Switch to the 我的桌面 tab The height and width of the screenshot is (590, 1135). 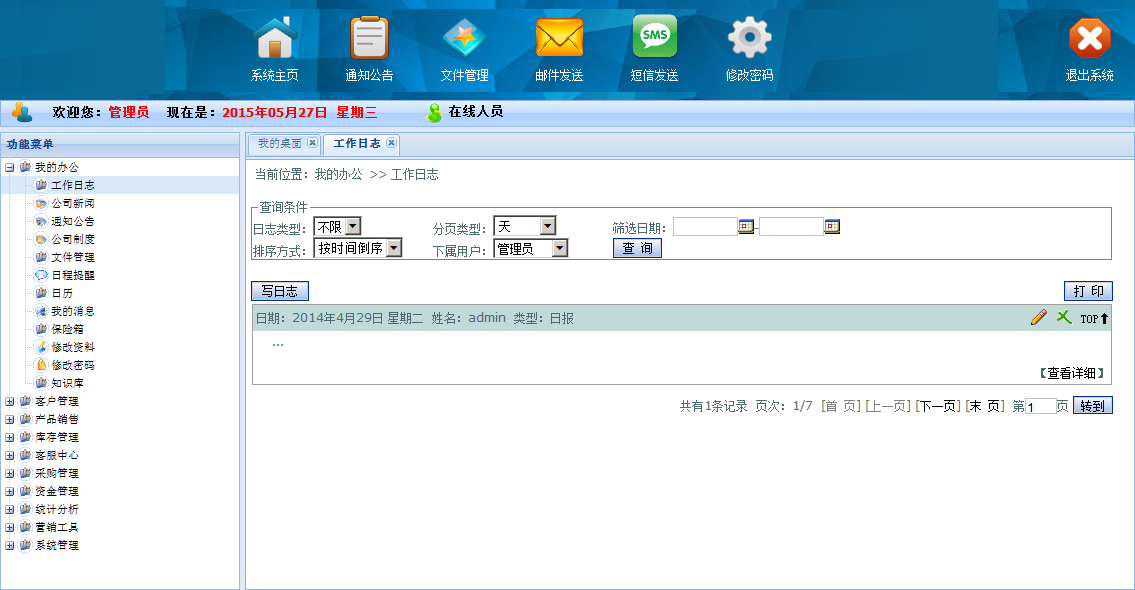point(279,144)
